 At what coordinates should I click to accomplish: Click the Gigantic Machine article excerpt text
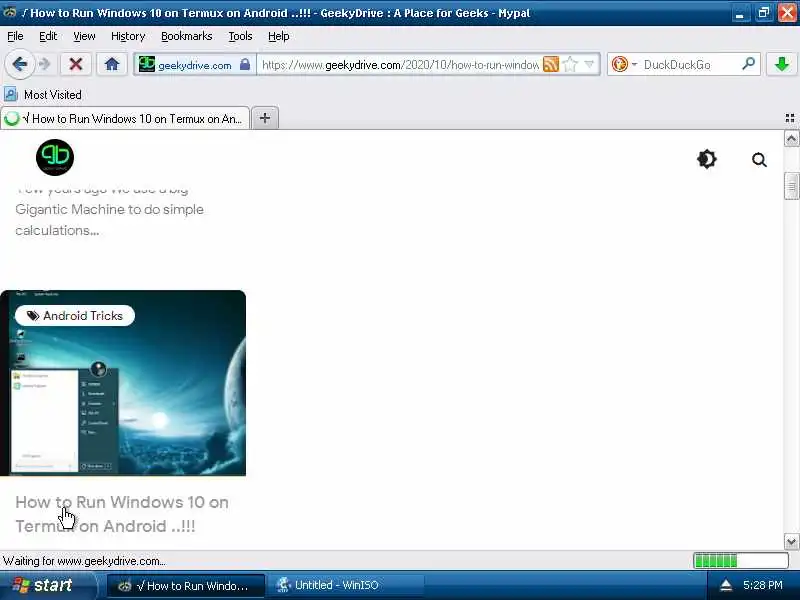click(109, 220)
